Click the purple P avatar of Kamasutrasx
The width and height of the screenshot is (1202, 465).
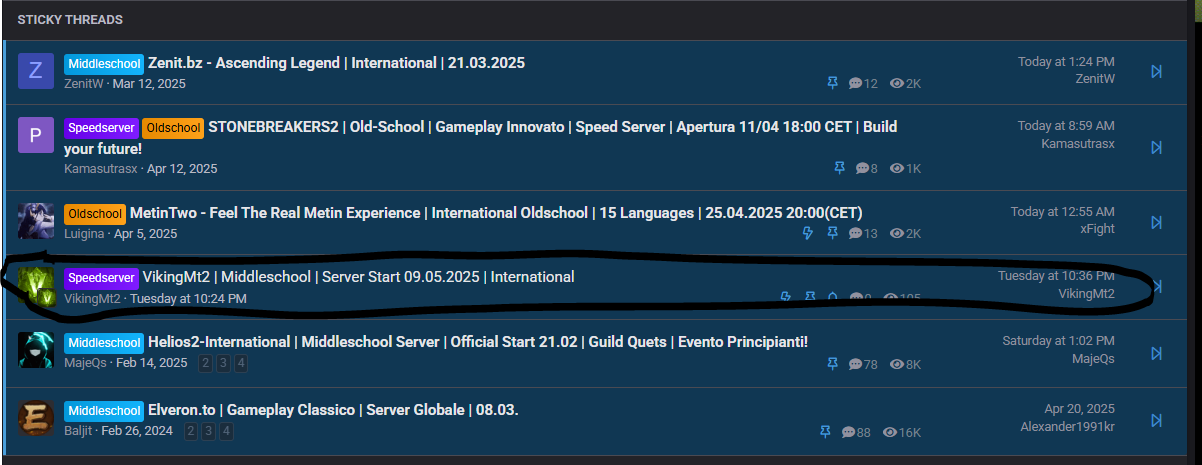coord(35,135)
